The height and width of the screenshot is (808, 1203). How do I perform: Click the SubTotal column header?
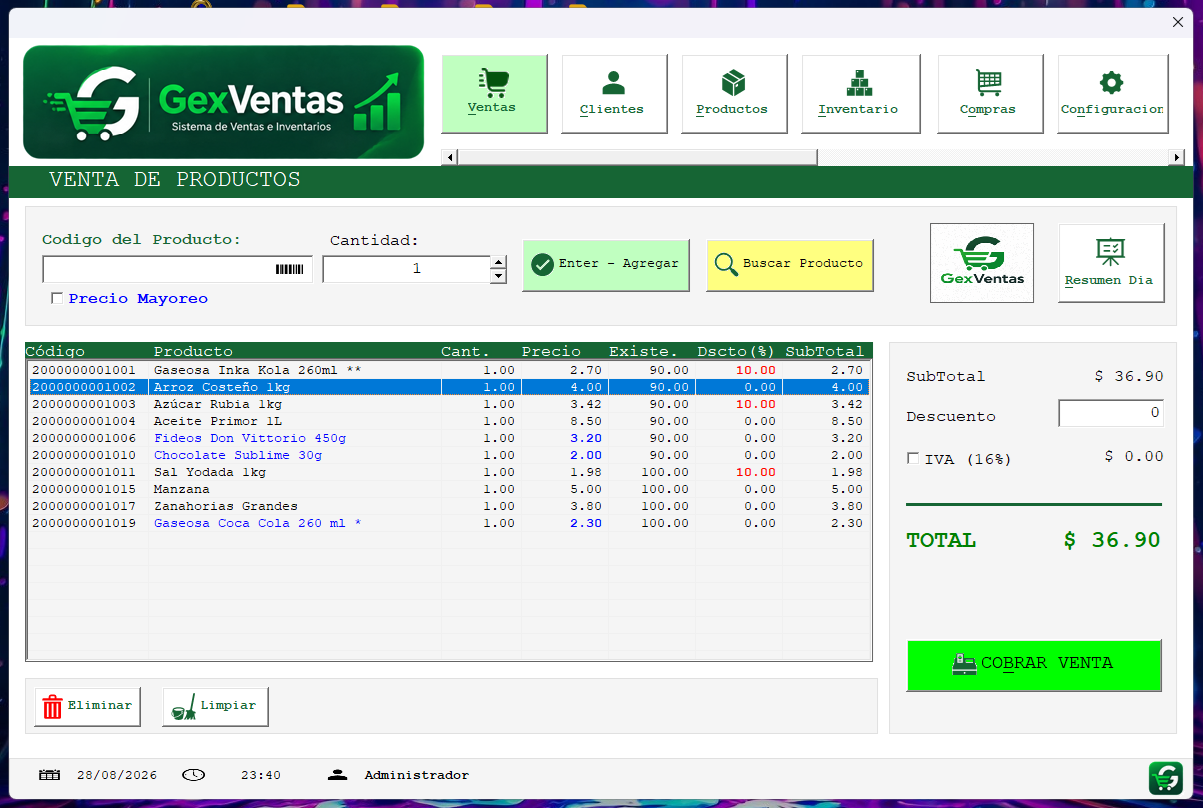825,351
